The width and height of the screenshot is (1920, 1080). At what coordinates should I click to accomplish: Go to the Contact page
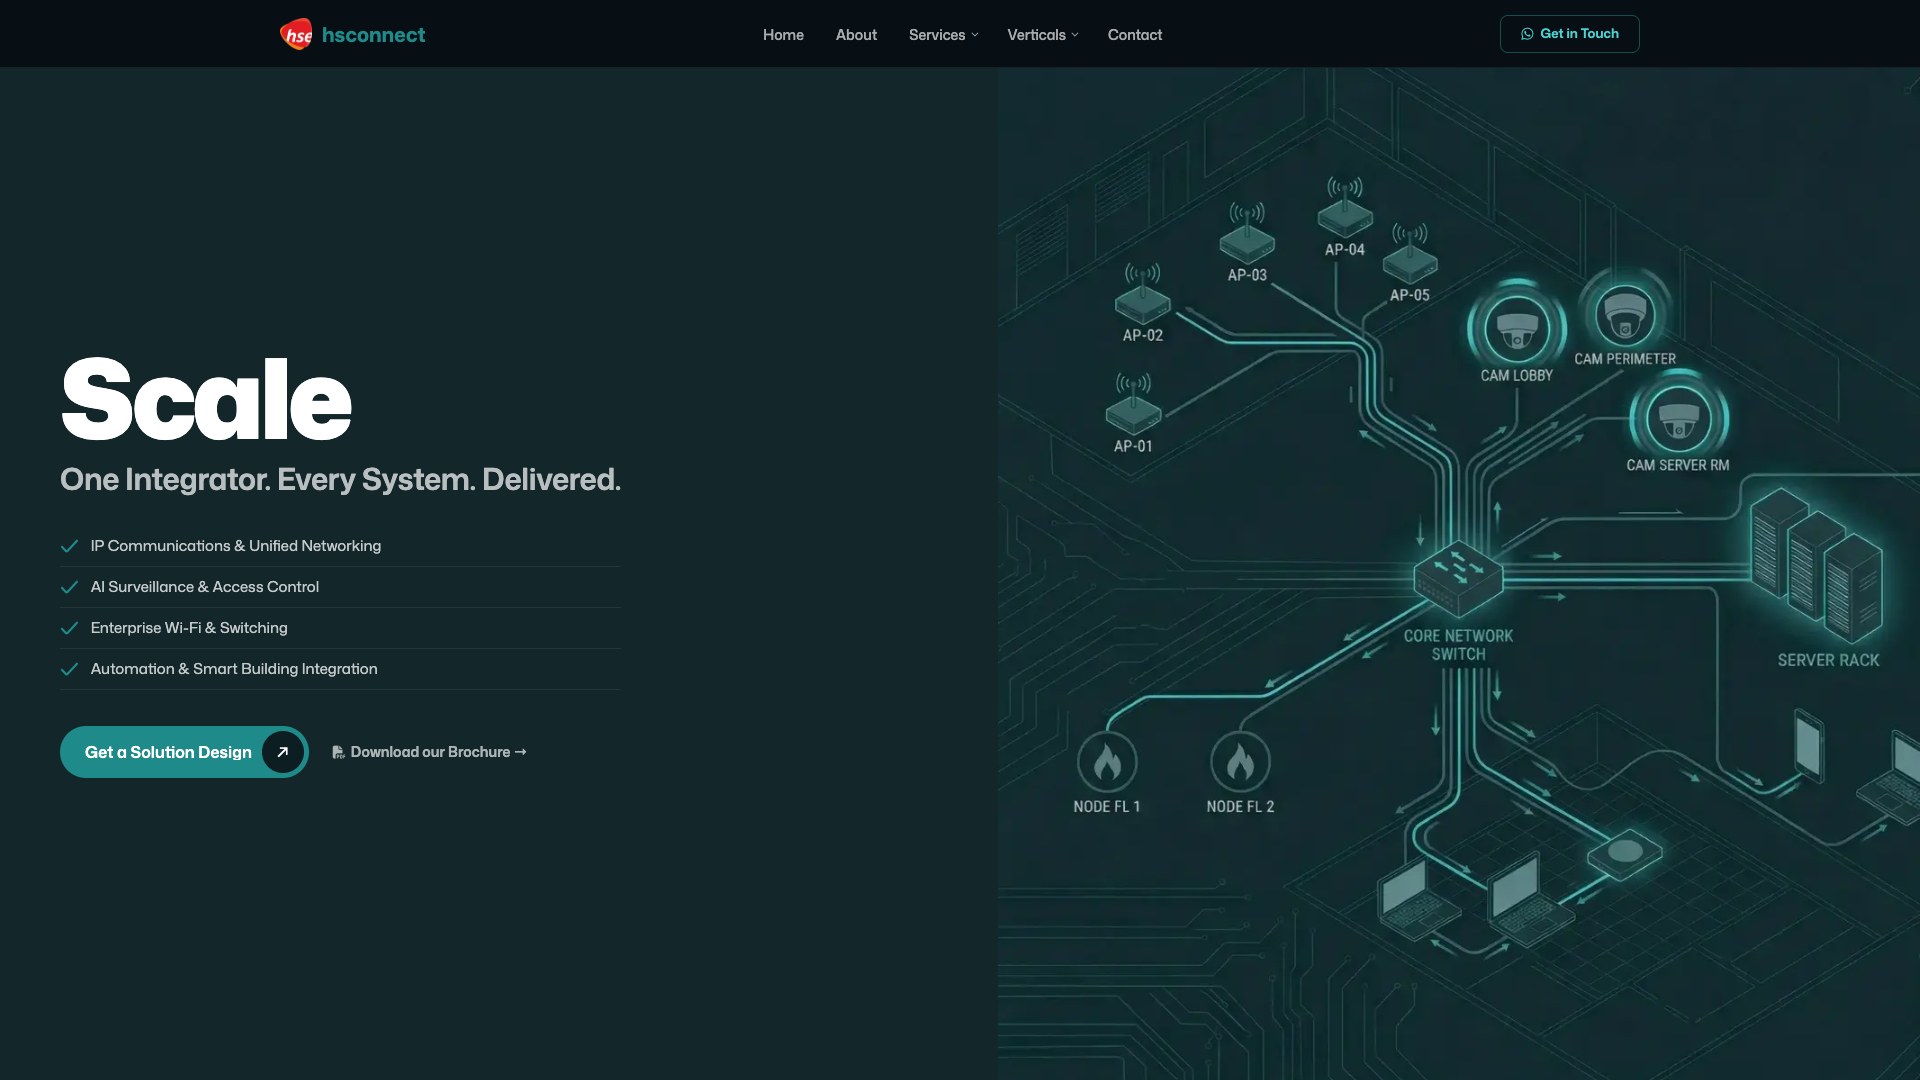click(1134, 35)
